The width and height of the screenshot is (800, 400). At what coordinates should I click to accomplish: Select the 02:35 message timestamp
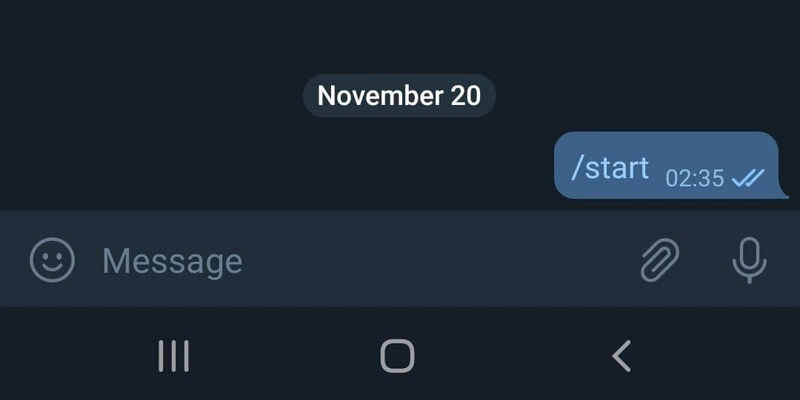pos(694,179)
